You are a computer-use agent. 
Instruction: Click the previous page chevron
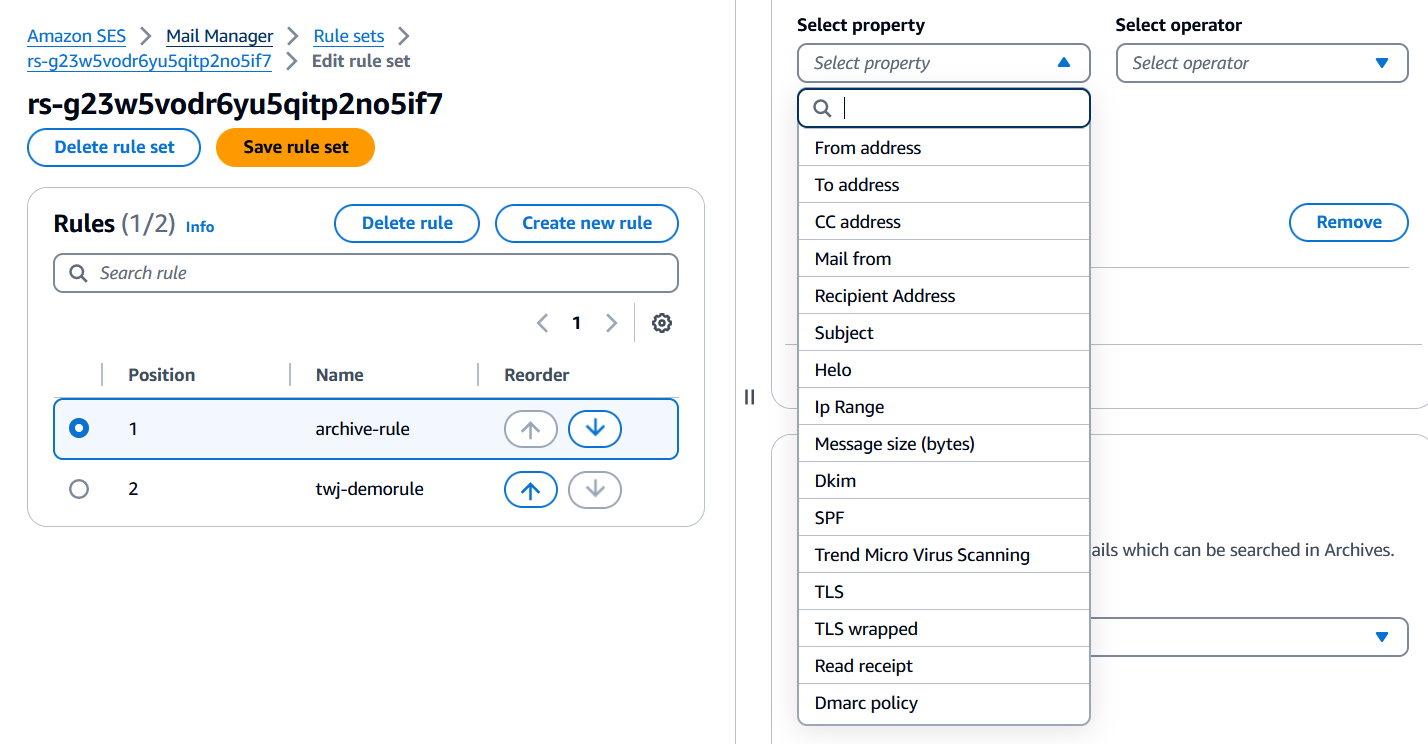(x=542, y=322)
